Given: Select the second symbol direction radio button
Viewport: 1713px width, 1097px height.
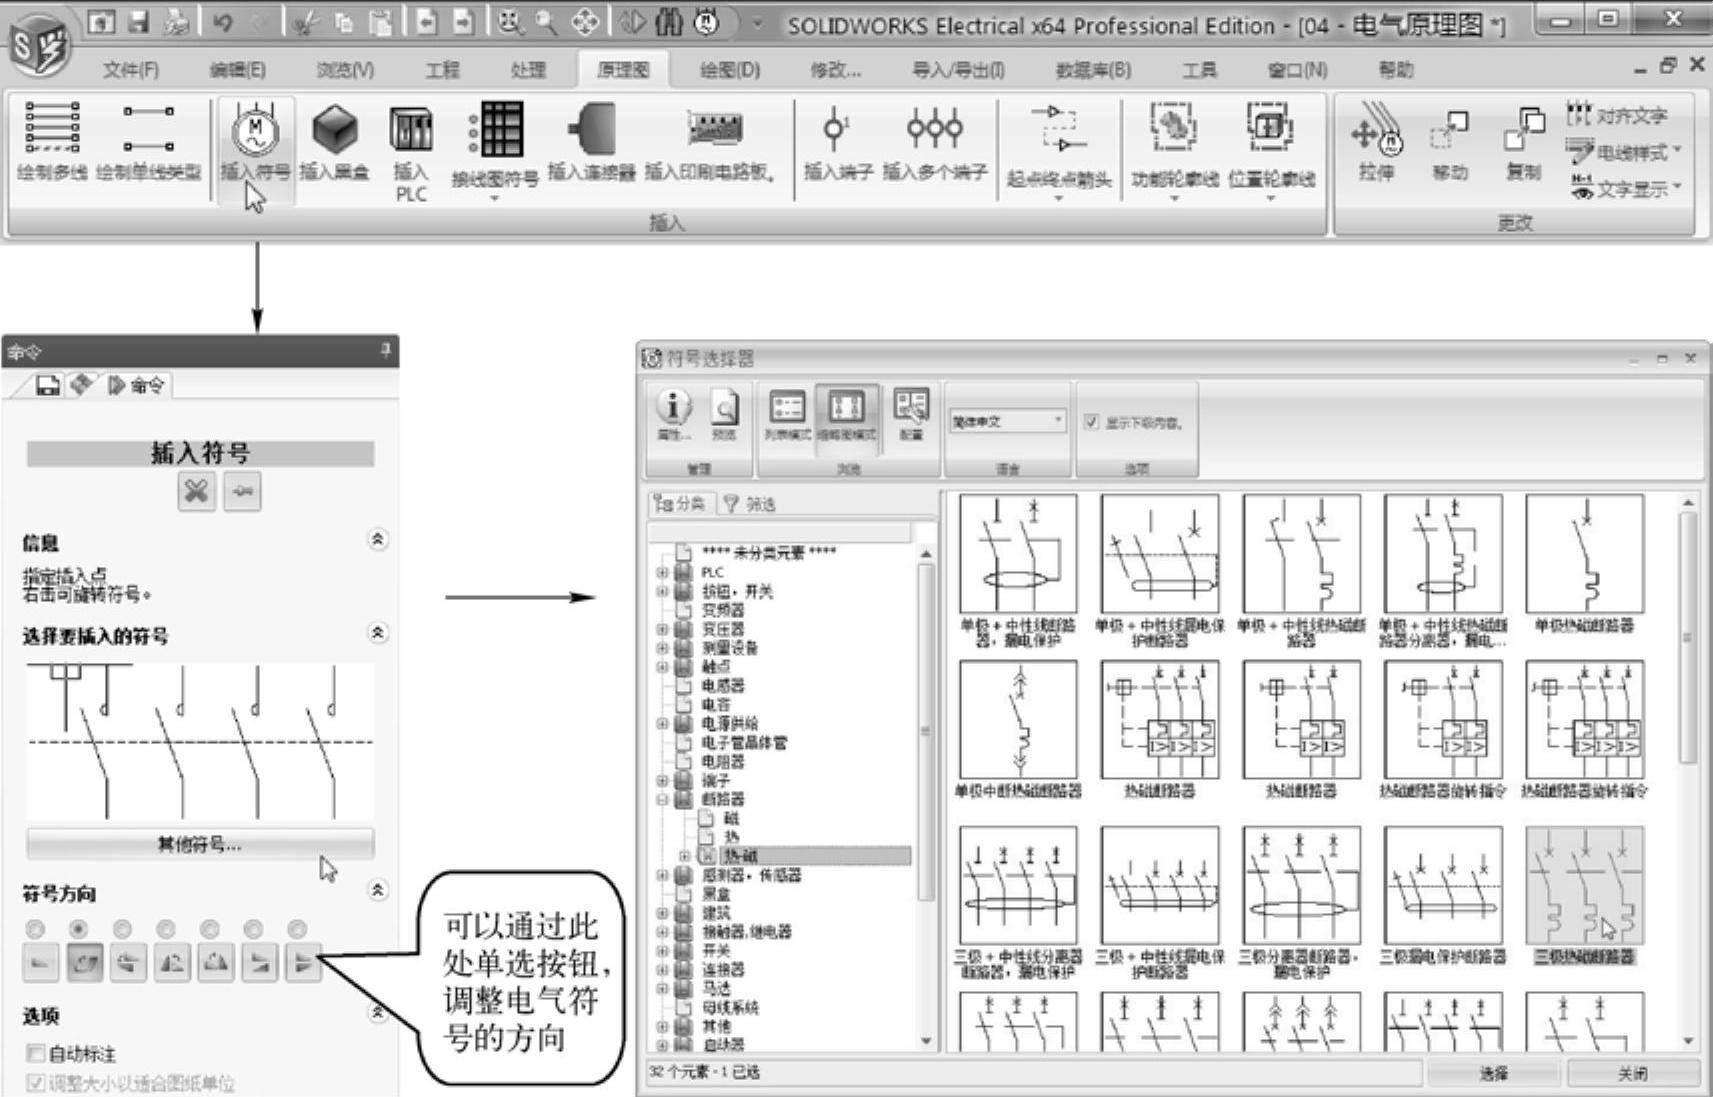Looking at the screenshot, I should pyautogui.click(x=78, y=929).
